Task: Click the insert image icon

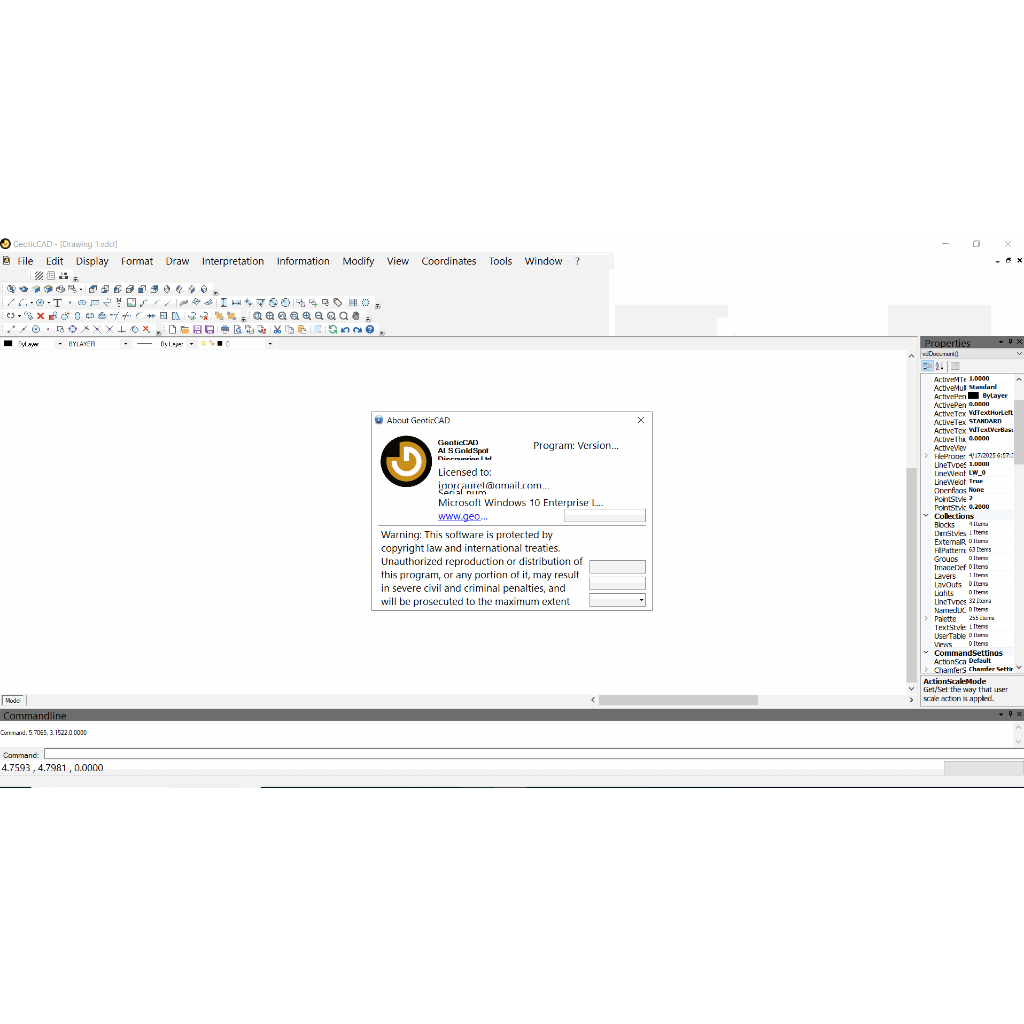Action: (131, 302)
